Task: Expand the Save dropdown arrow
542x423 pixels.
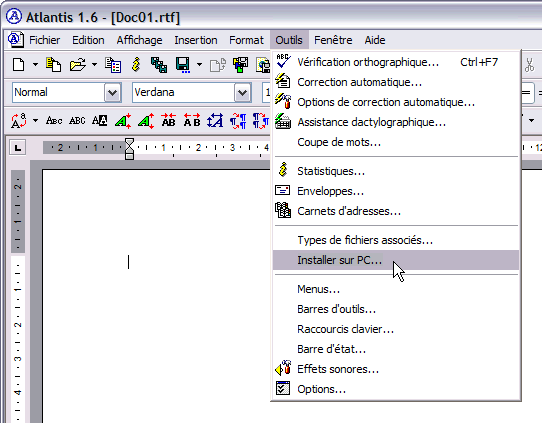Action: 199,65
